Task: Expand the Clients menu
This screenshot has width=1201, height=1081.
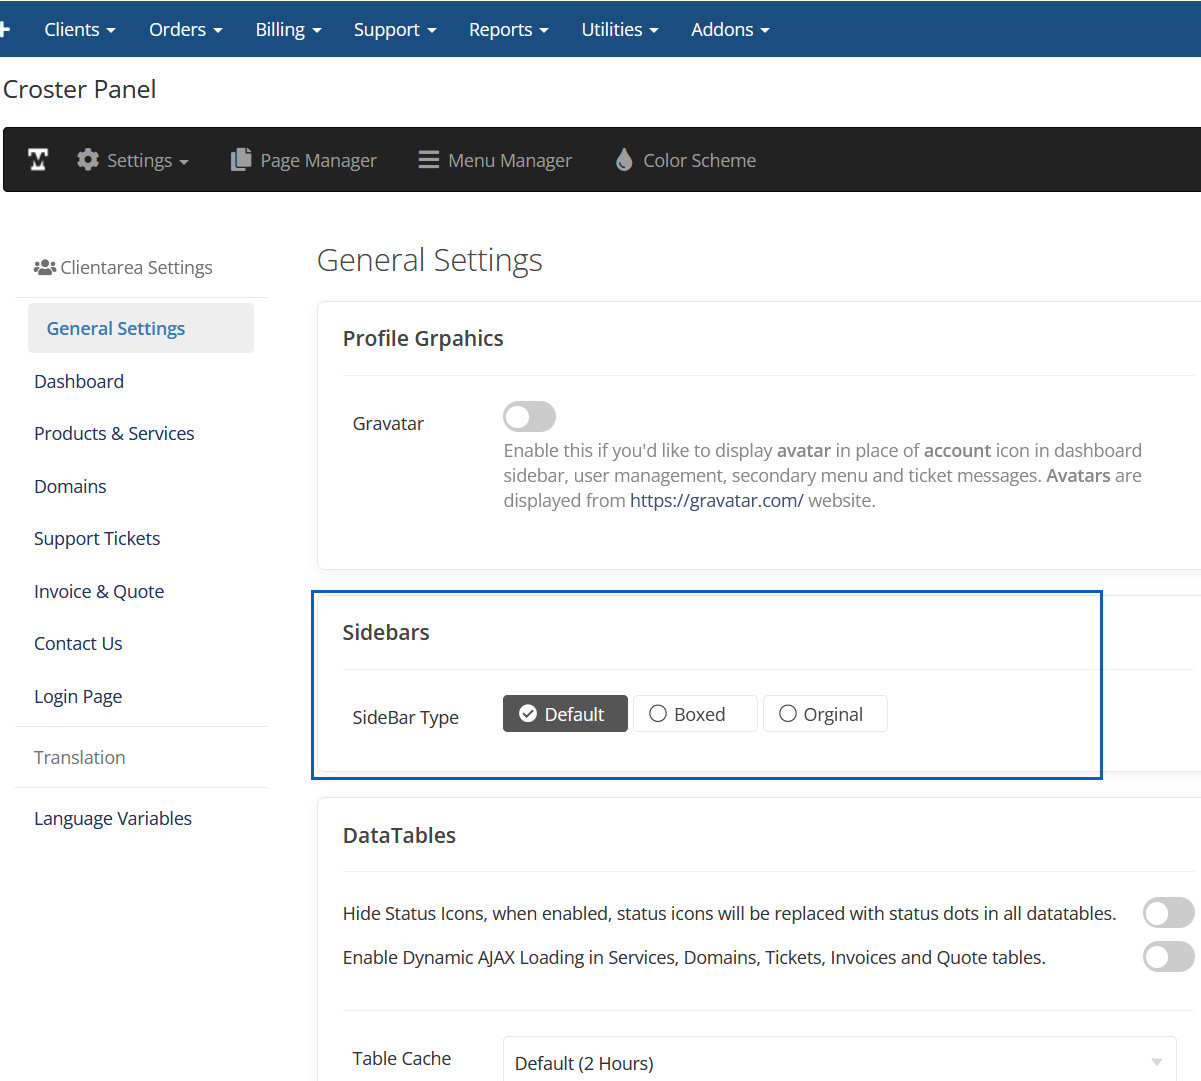Action: pyautogui.click(x=80, y=30)
